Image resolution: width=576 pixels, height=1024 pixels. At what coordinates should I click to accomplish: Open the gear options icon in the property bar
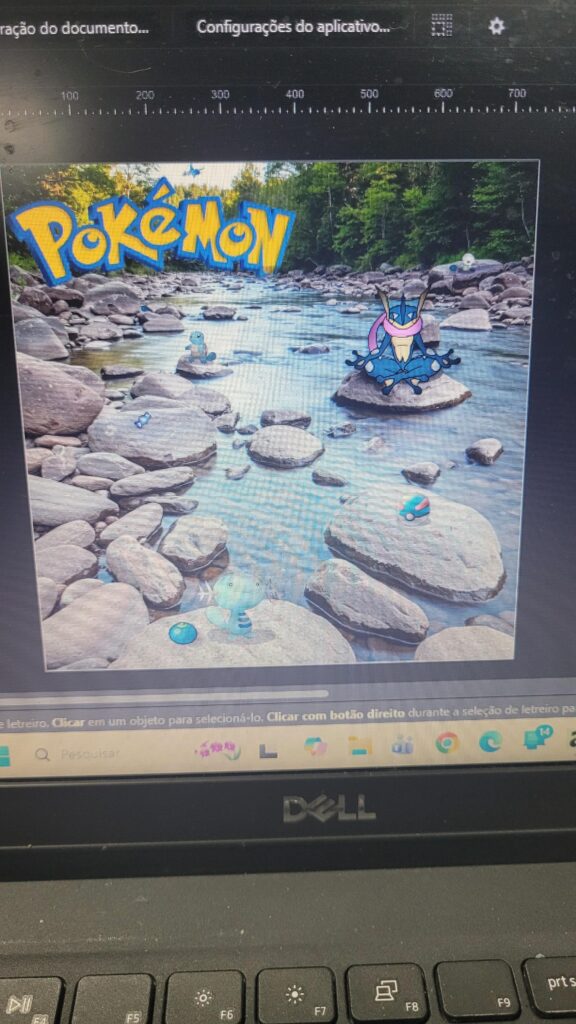point(496,26)
